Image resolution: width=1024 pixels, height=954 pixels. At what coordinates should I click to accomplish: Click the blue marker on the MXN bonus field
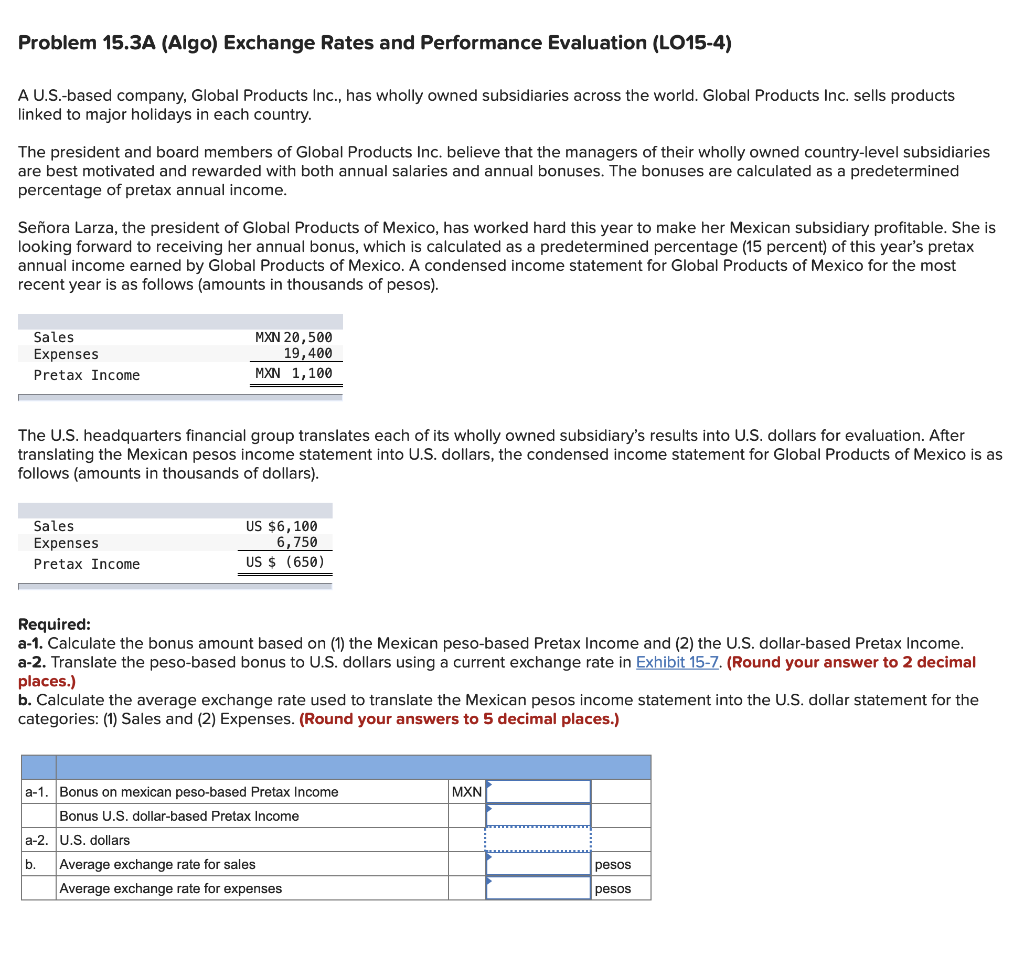(488, 785)
